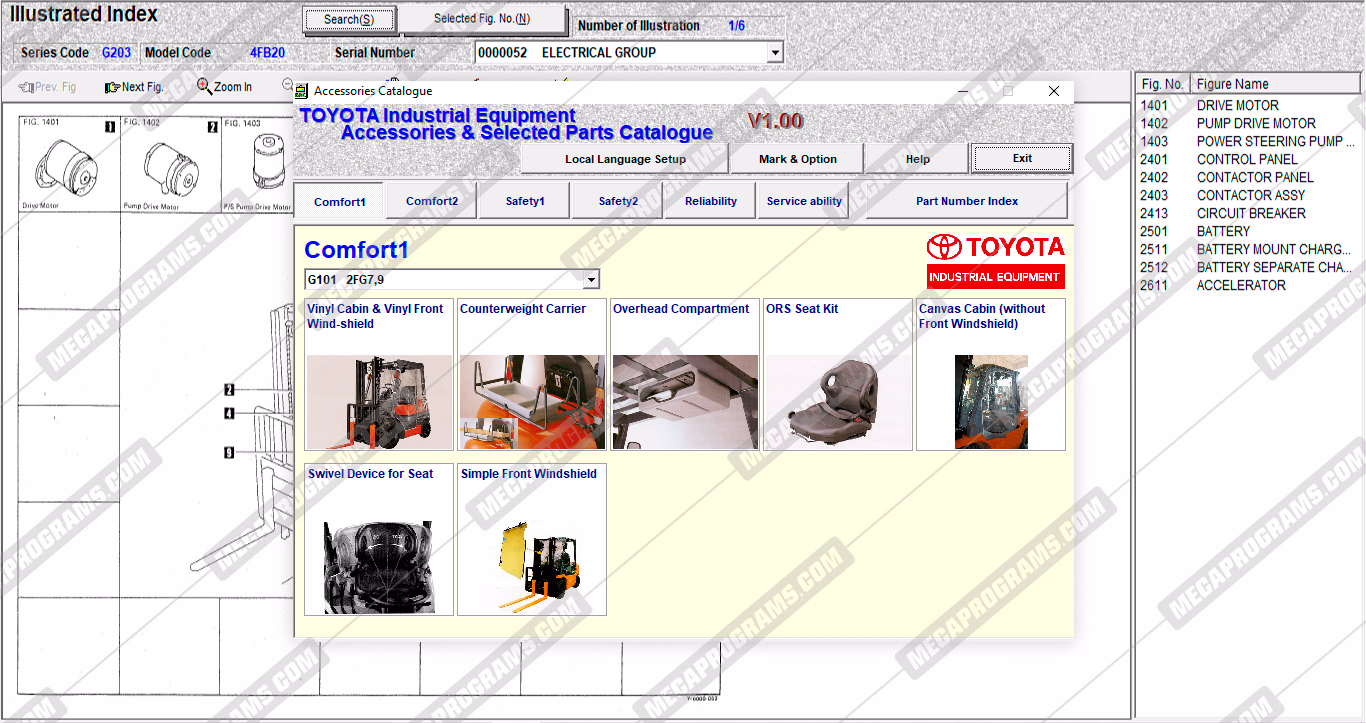The width and height of the screenshot is (1366, 723).
Task: Expand the ELECTRICAL GROUP dropdown
Action: (774, 53)
